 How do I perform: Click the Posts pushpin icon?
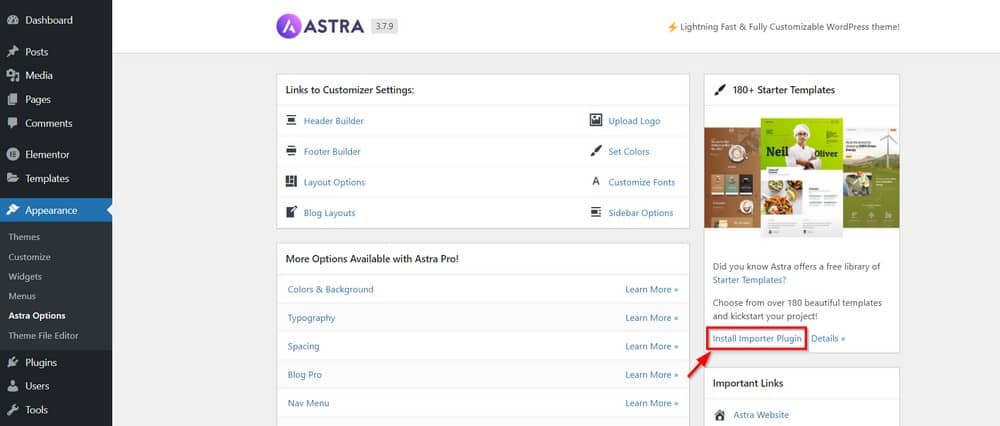pos(12,52)
